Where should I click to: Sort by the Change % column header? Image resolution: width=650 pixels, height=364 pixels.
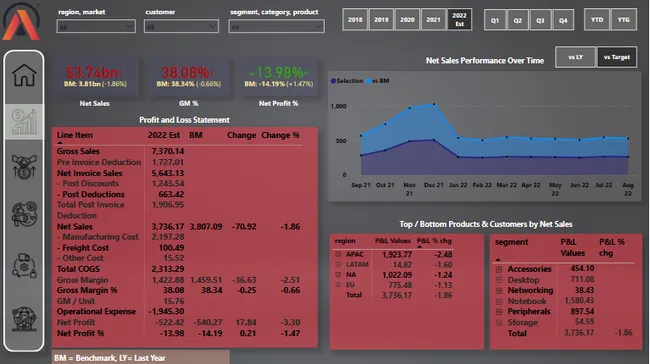(280, 135)
